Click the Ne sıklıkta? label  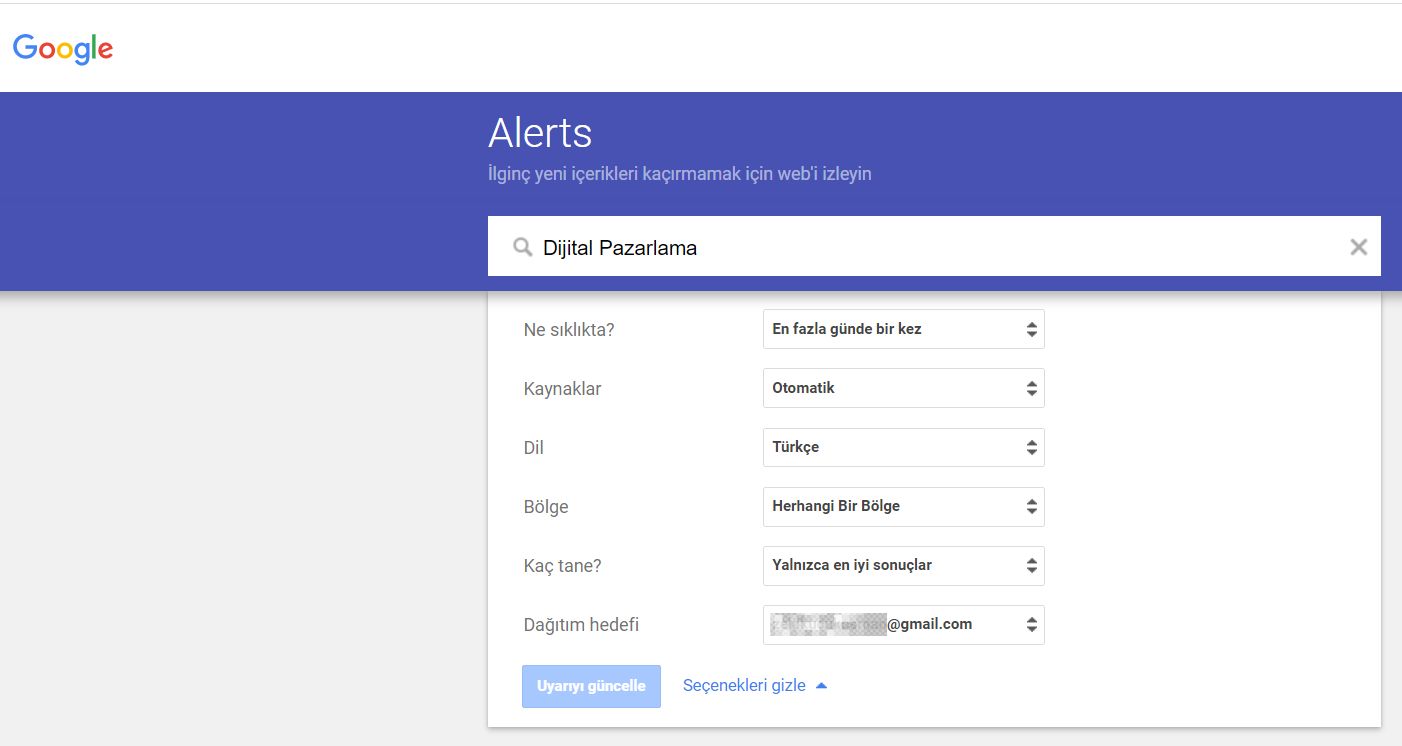pos(569,330)
